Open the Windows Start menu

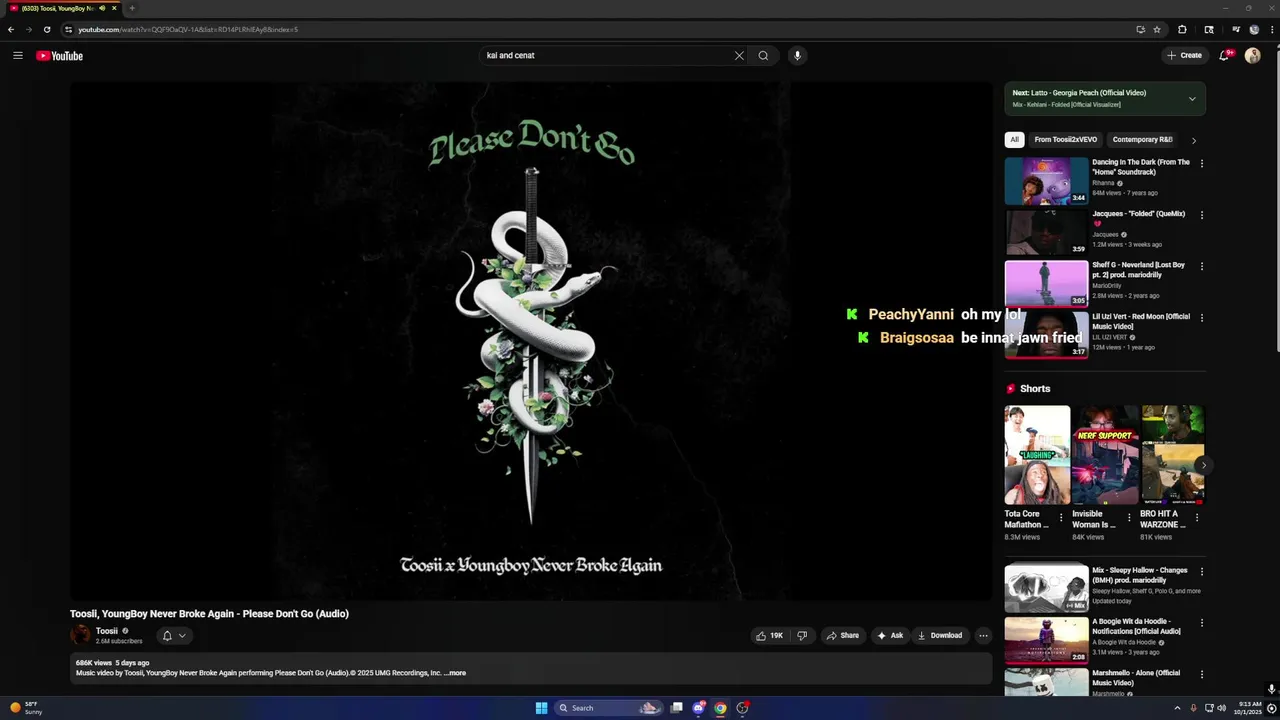[541, 708]
